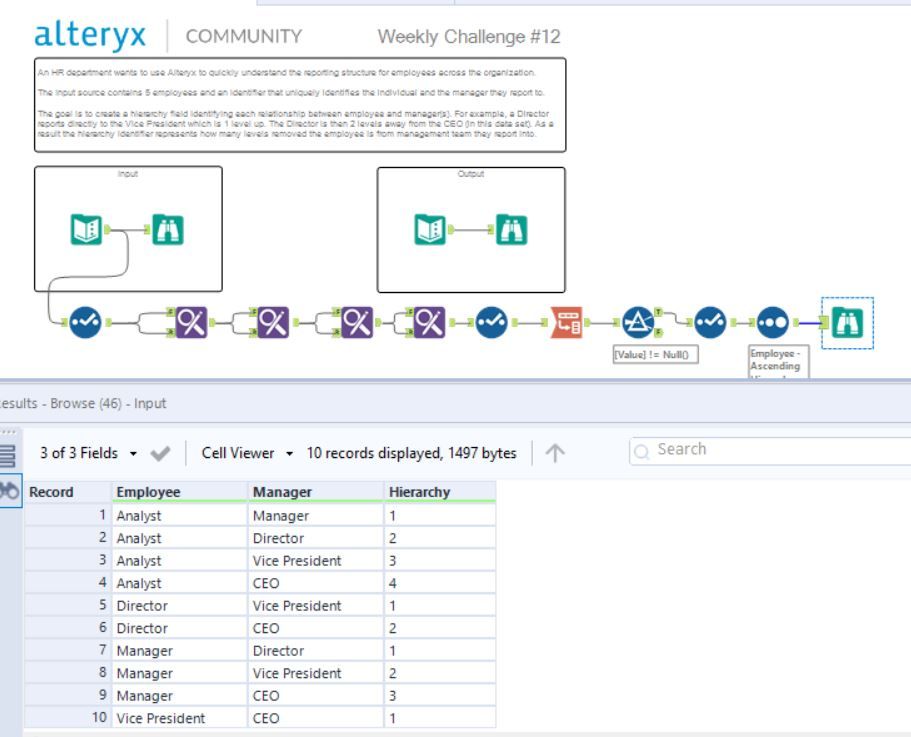Click the Record column header

[x=67, y=492]
